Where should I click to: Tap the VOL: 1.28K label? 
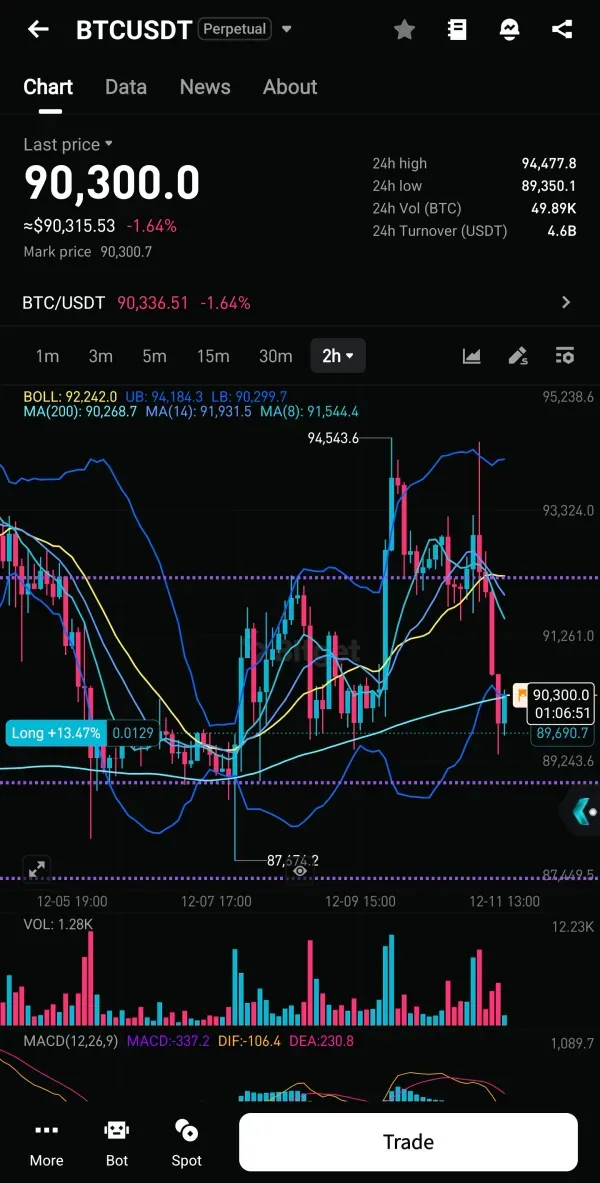57,924
